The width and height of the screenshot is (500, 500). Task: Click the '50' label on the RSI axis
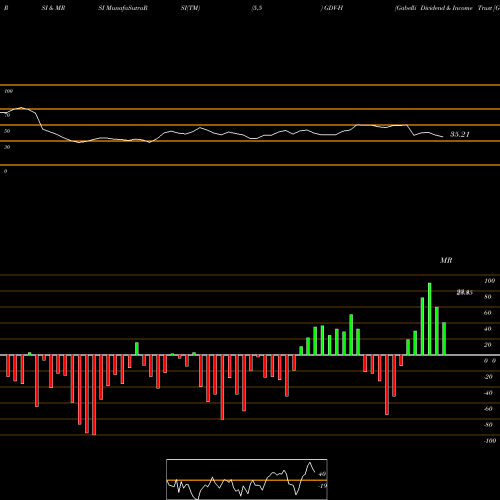(x=7, y=131)
